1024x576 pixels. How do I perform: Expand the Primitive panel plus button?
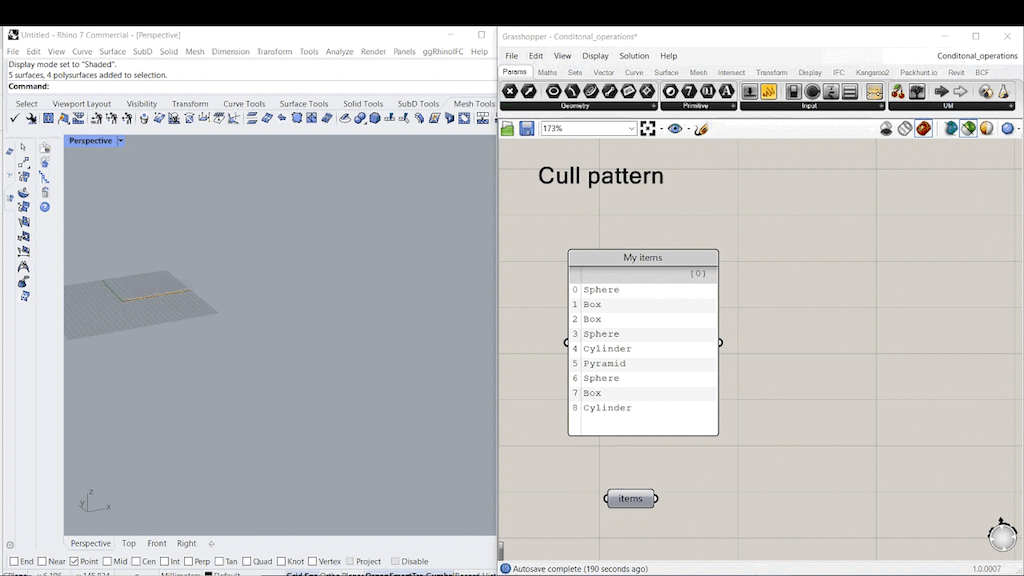tap(733, 106)
